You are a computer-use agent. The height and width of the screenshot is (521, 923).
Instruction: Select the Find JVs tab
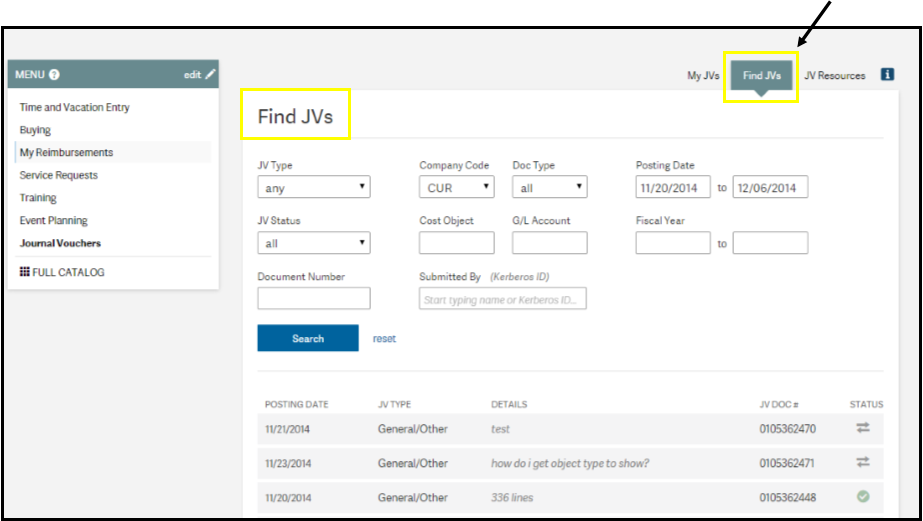tap(762, 75)
